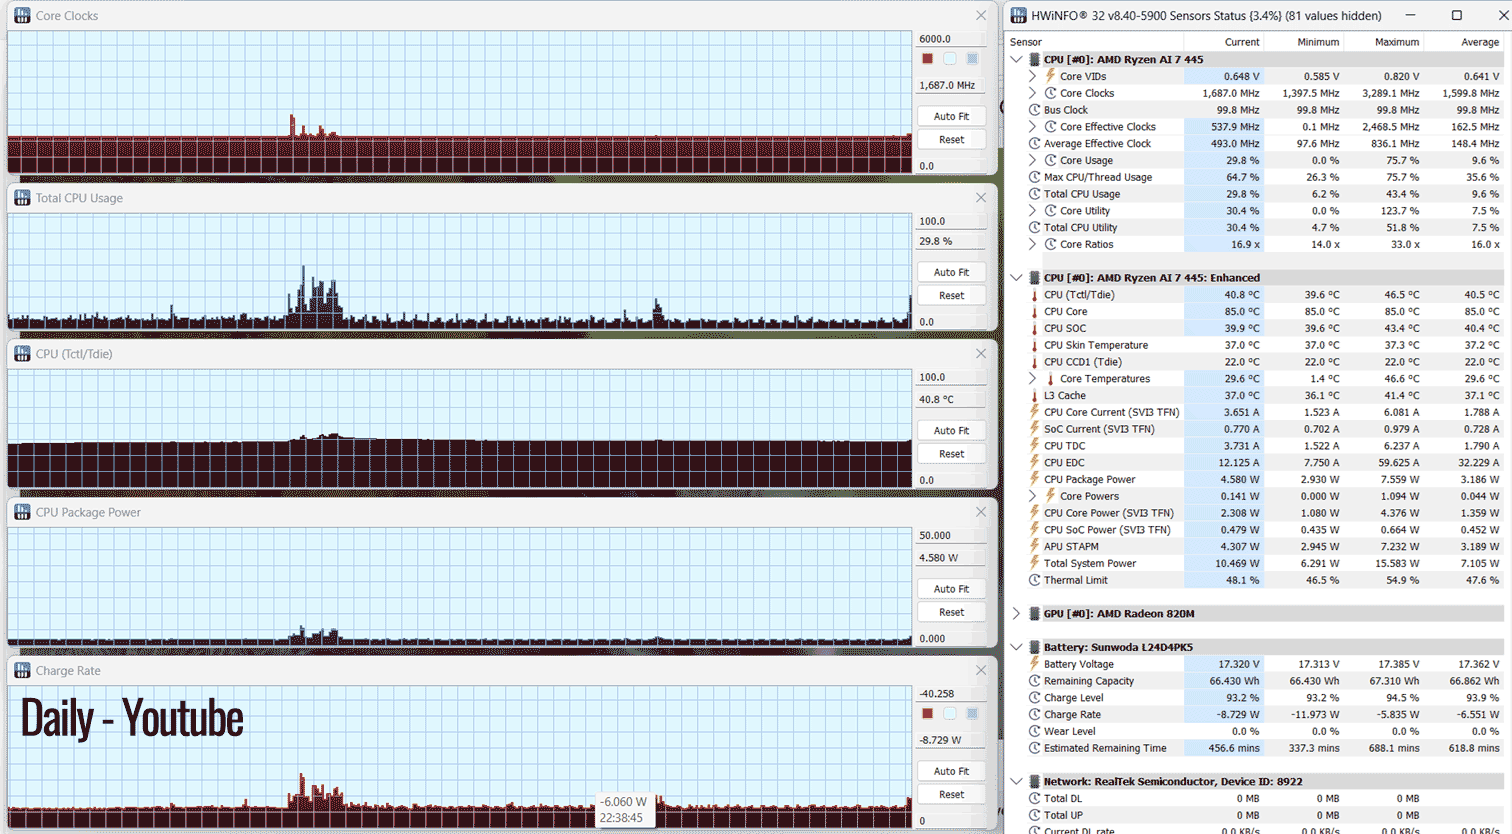This screenshot has height=834, width=1512.
Task: Collapse the Battery: Sunwoda L24D4PK5 section
Action: pos(1017,647)
